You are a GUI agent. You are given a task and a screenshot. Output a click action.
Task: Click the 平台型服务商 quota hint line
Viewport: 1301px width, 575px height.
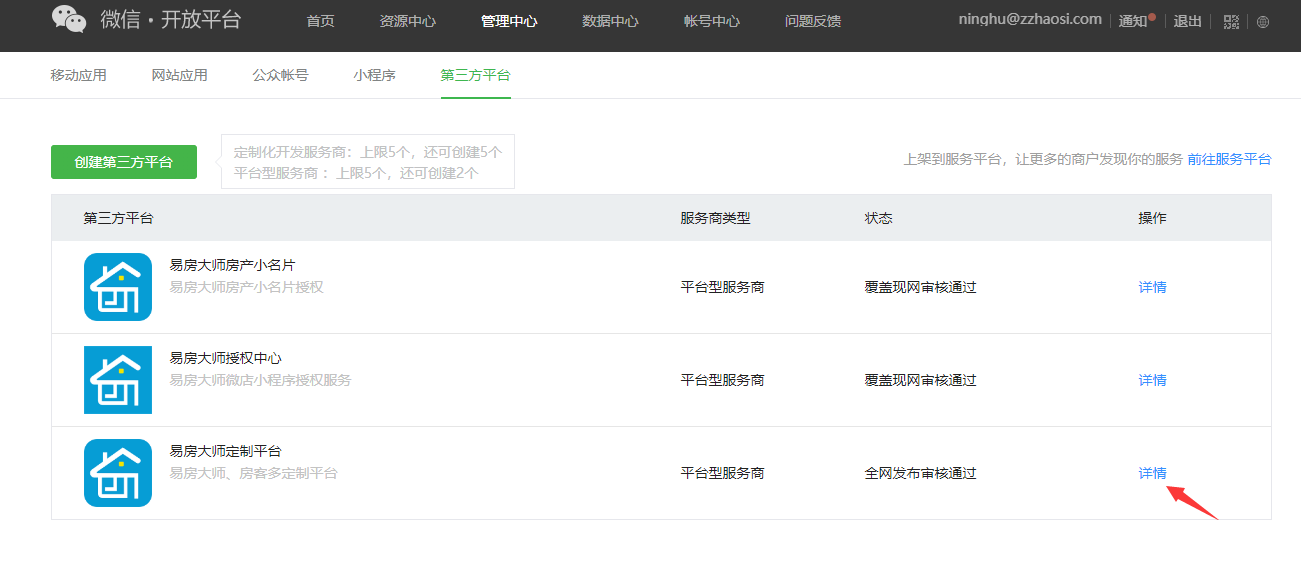tap(357, 172)
